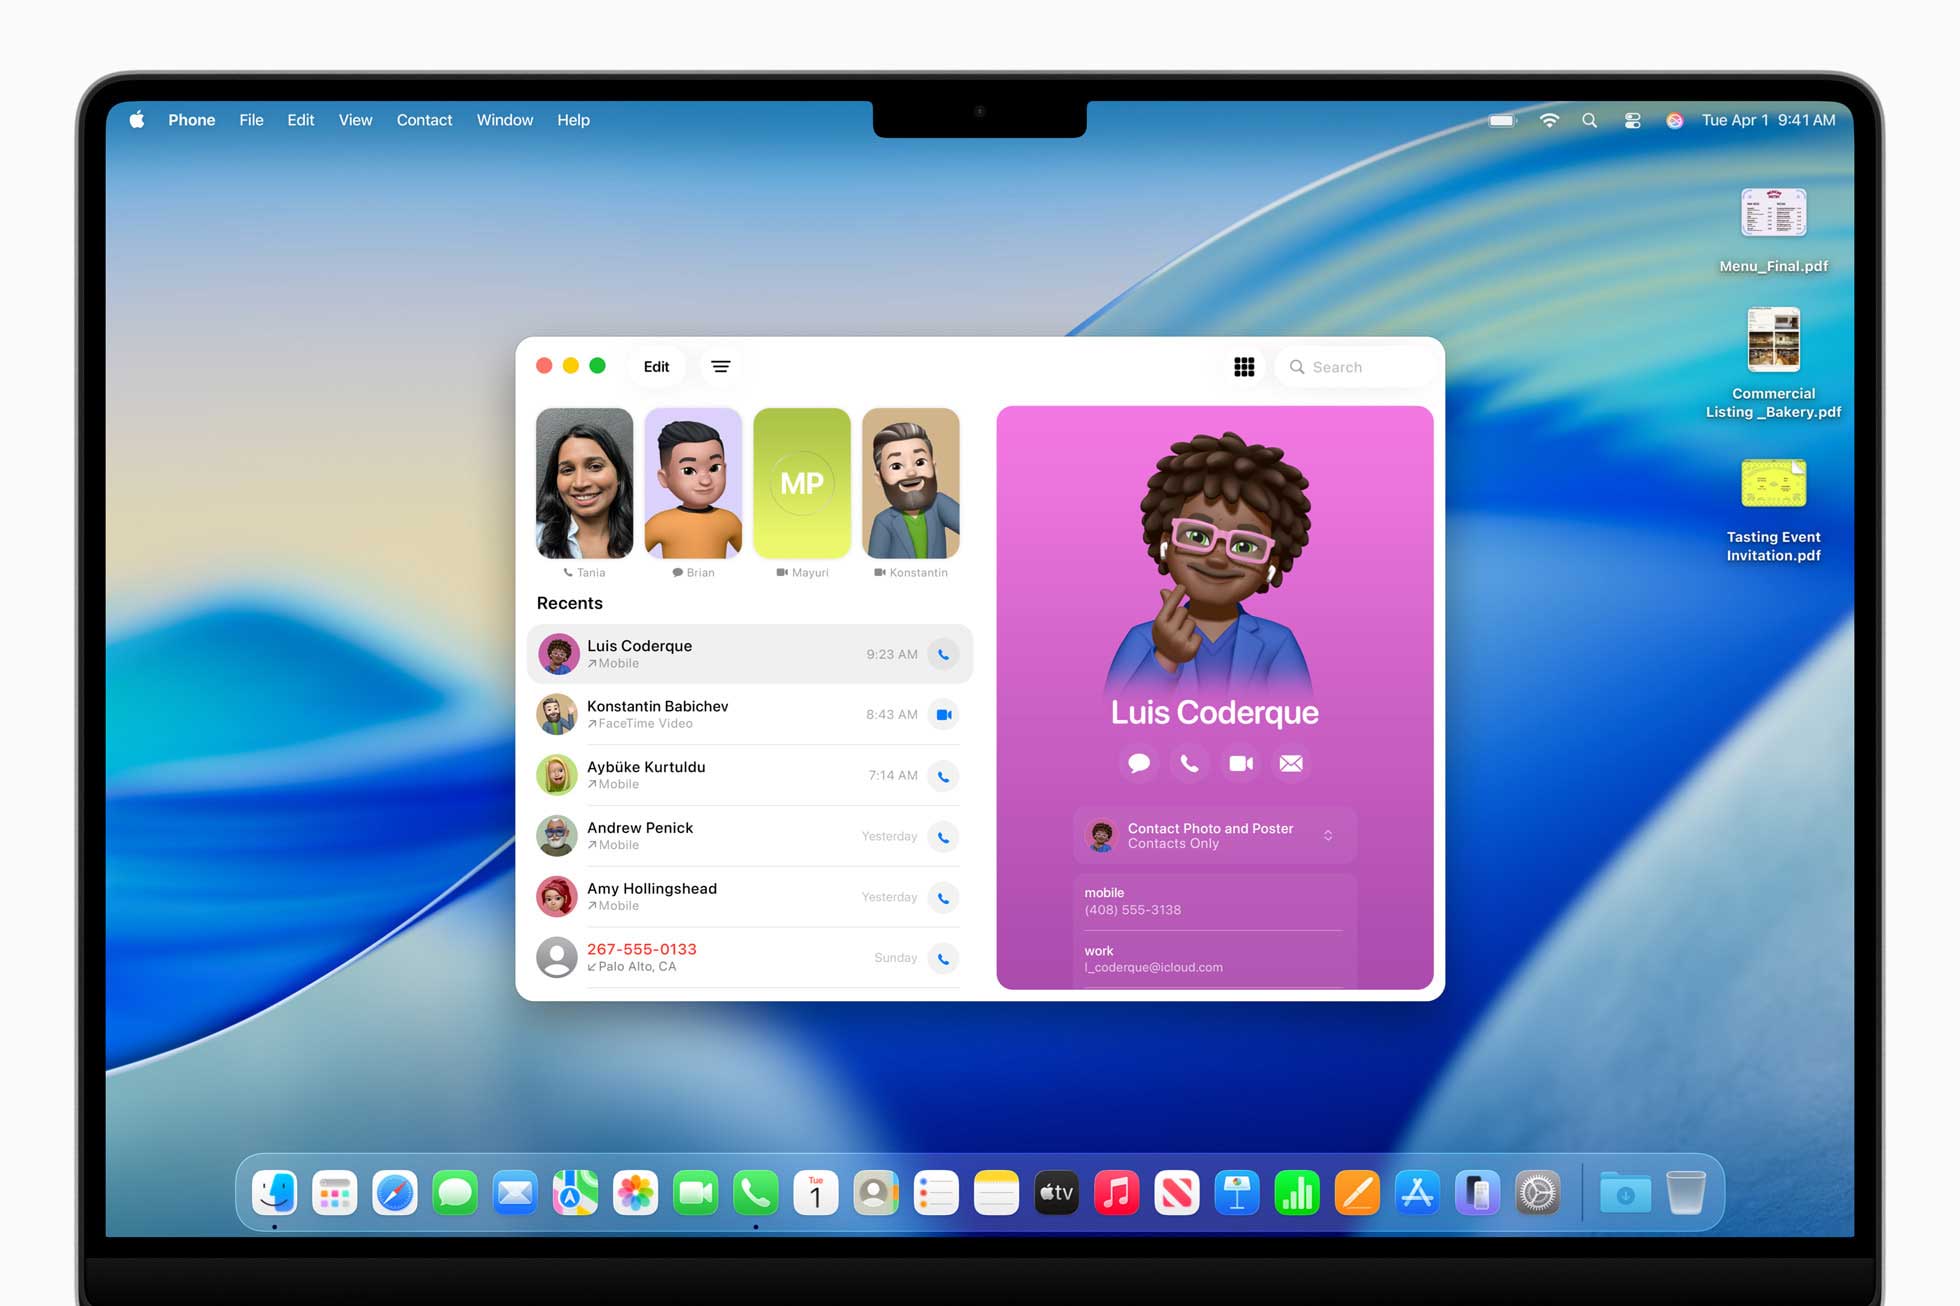Open Control Center from the menu bar
The width and height of the screenshot is (1960, 1306).
(1632, 119)
